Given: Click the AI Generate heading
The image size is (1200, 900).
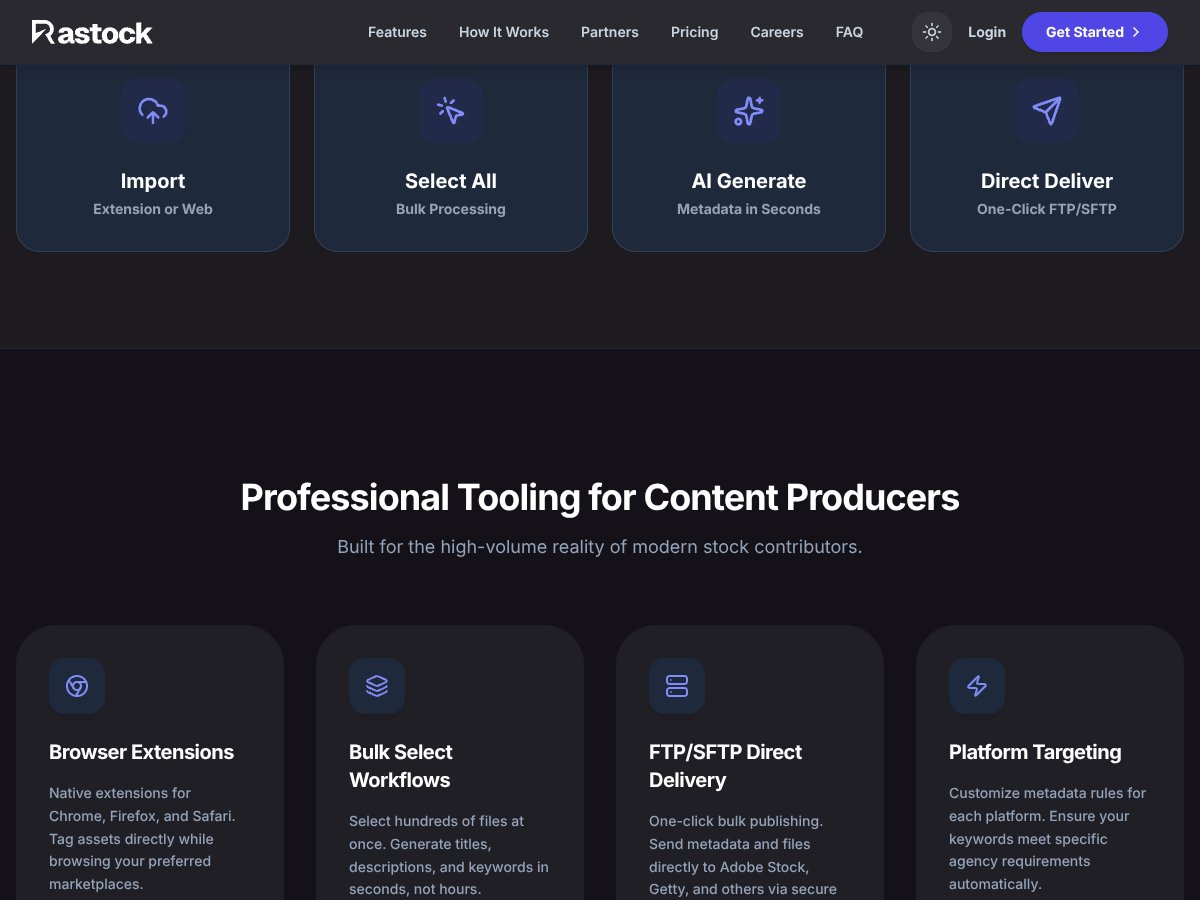Looking at the screenshot, I should tap(749, 181).
